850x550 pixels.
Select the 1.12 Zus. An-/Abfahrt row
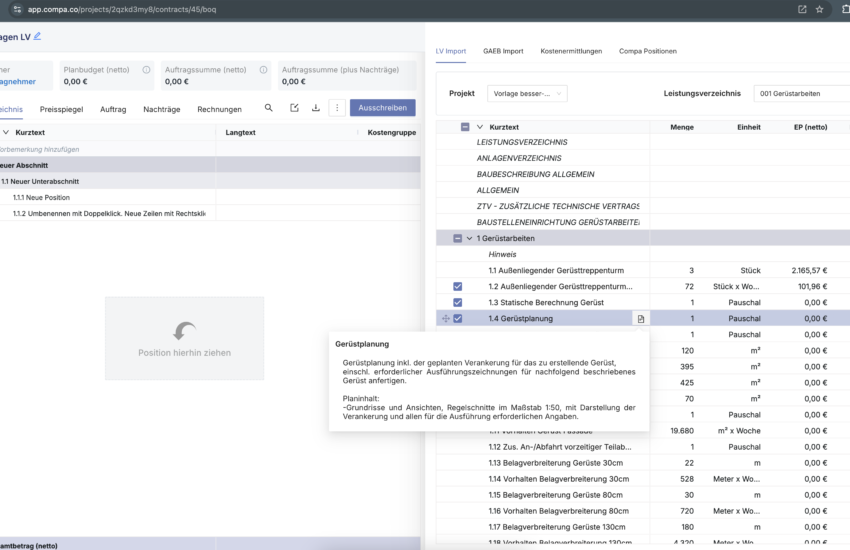(643, 447)
